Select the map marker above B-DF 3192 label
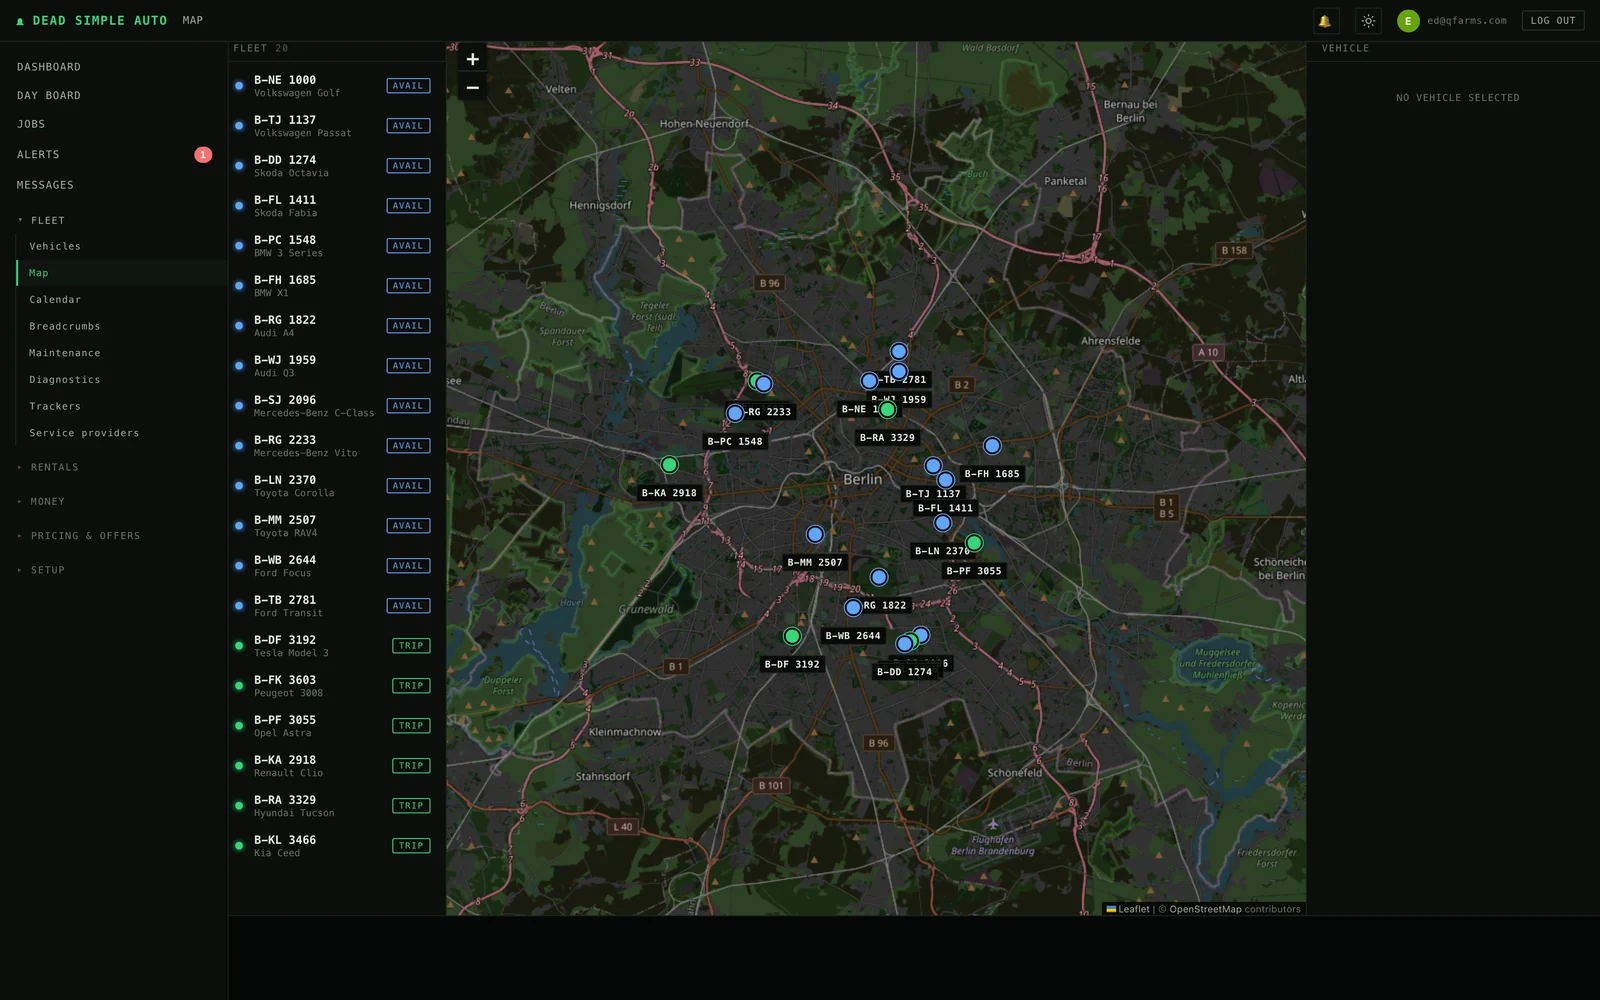Image resolution: width=1600 pixels, height=1000 pixels. coord(792,636)
